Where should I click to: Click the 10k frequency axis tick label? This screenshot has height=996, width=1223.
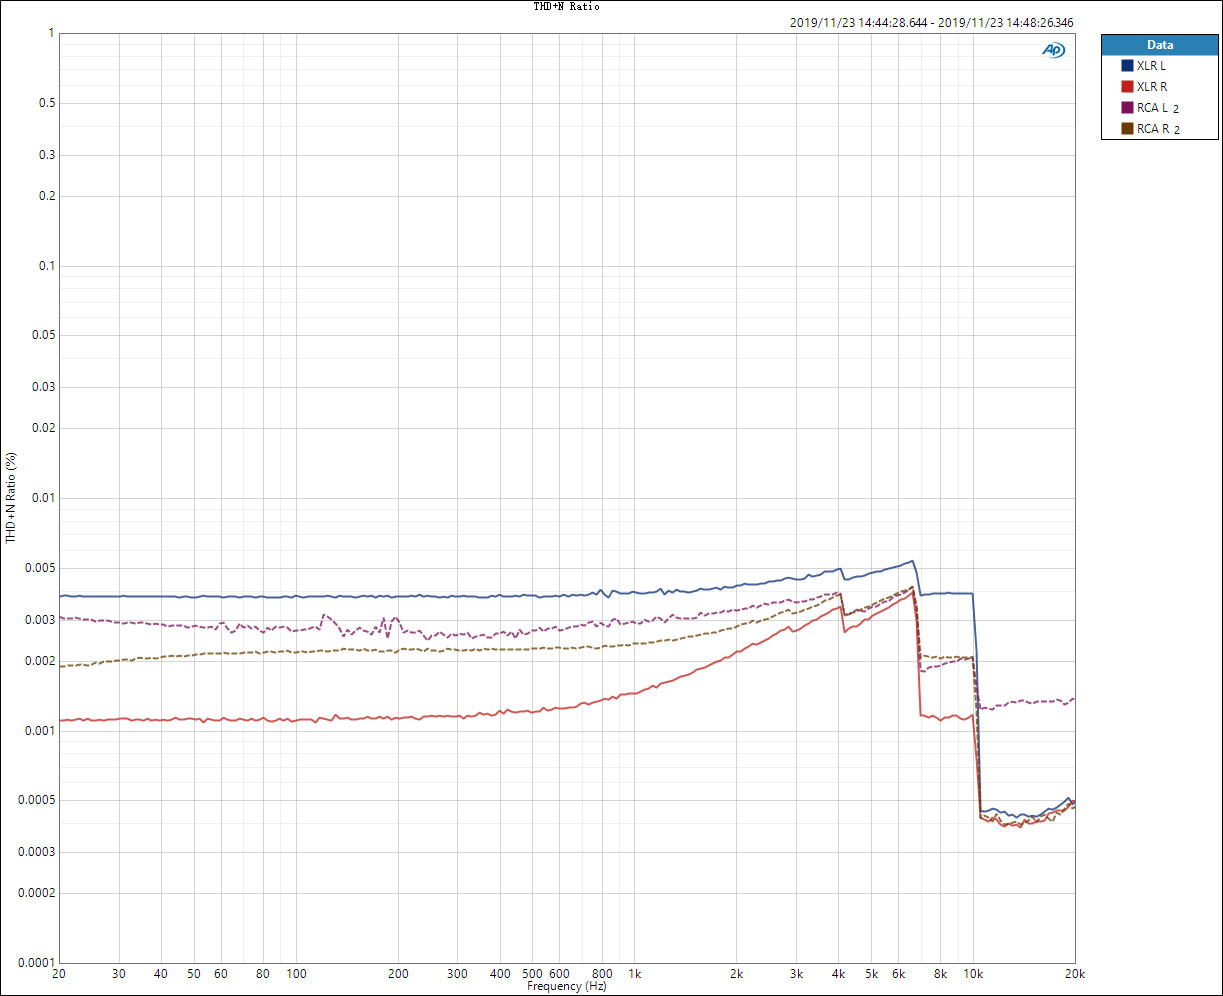pos(973,973)
